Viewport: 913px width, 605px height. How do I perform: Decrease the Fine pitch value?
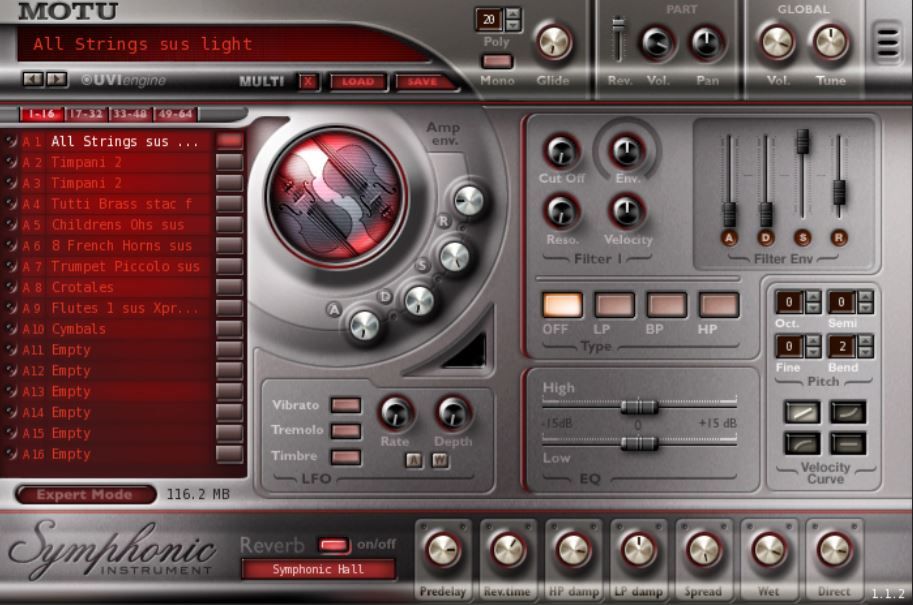813,352
